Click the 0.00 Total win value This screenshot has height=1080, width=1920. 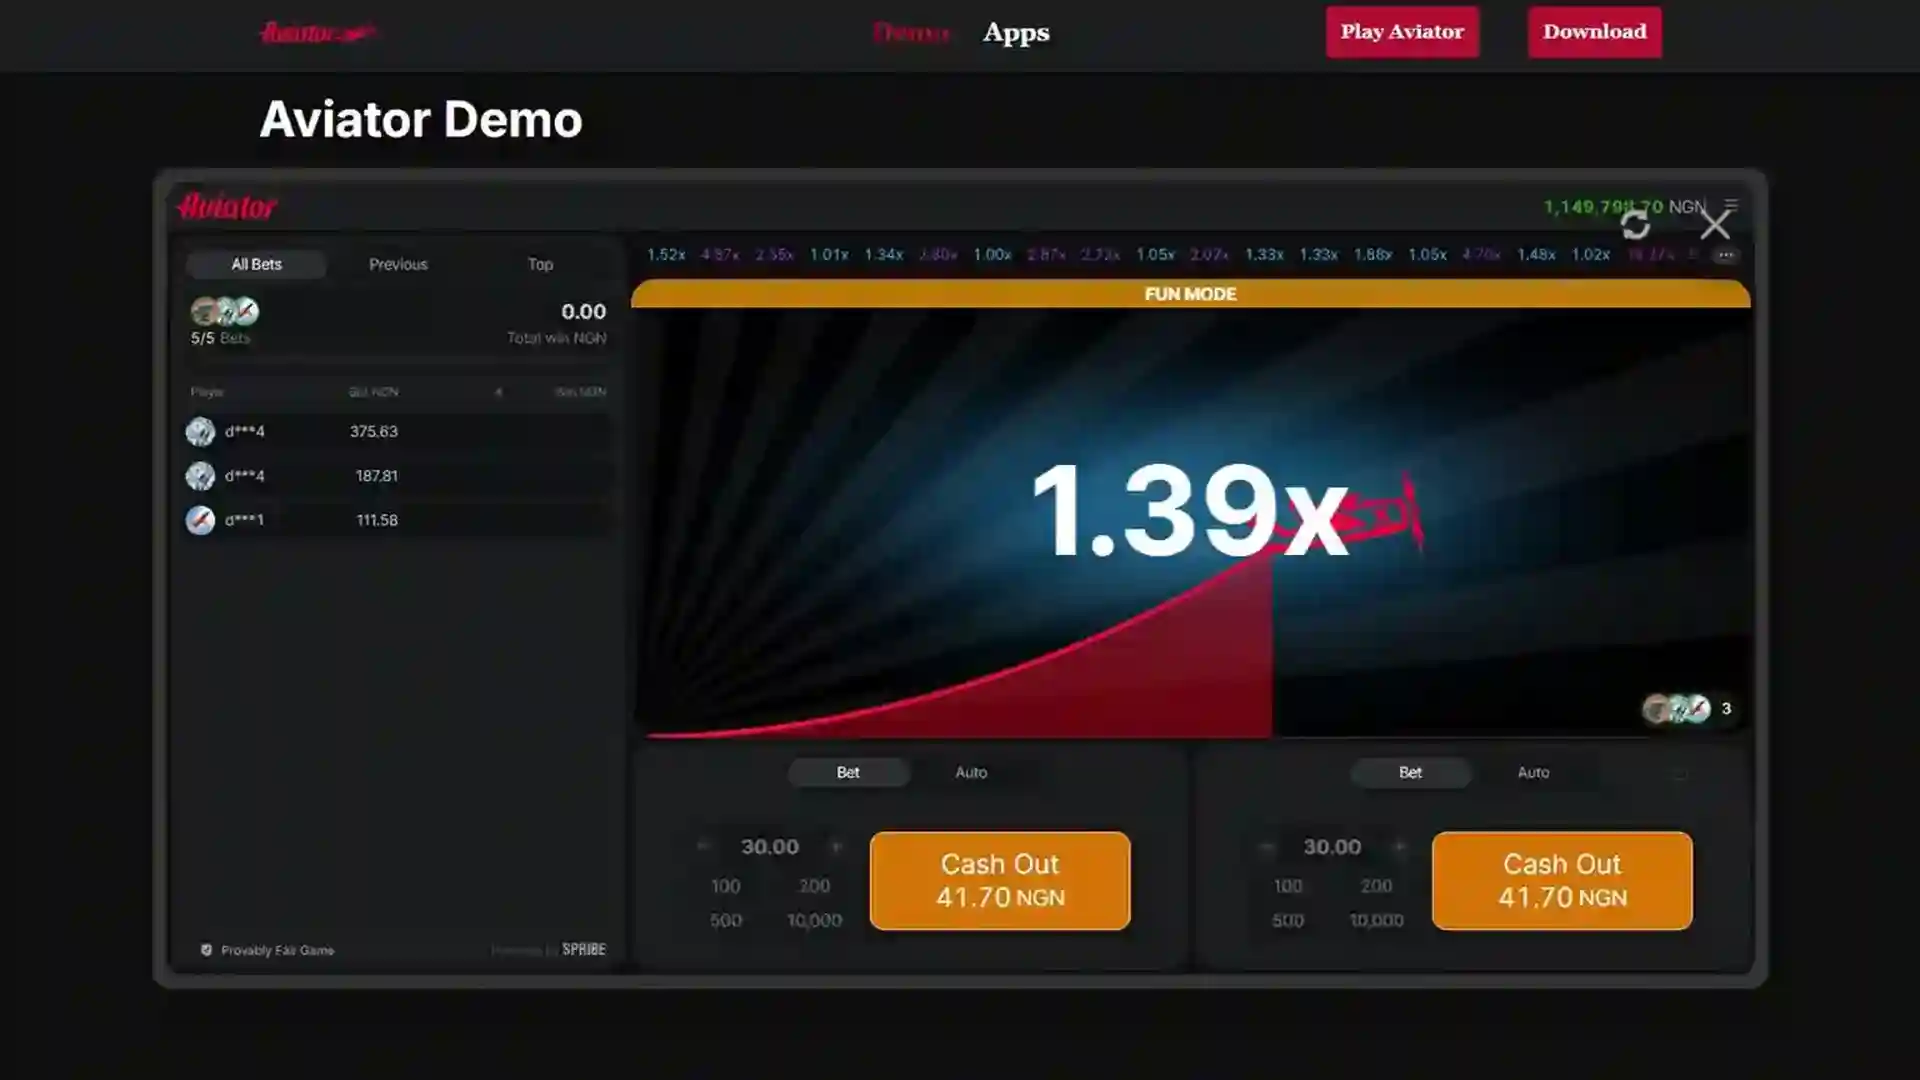tap(583, 311)
